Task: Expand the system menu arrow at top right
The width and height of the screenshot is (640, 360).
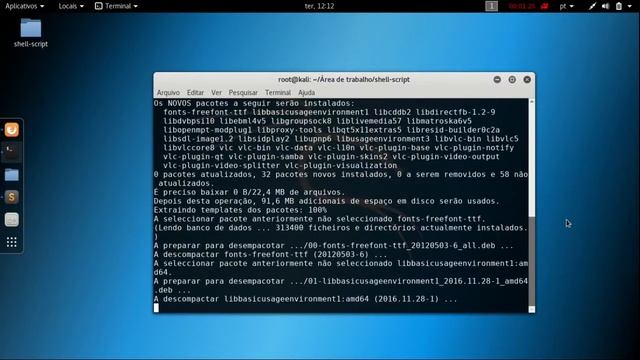Action: tap(629, 6)
